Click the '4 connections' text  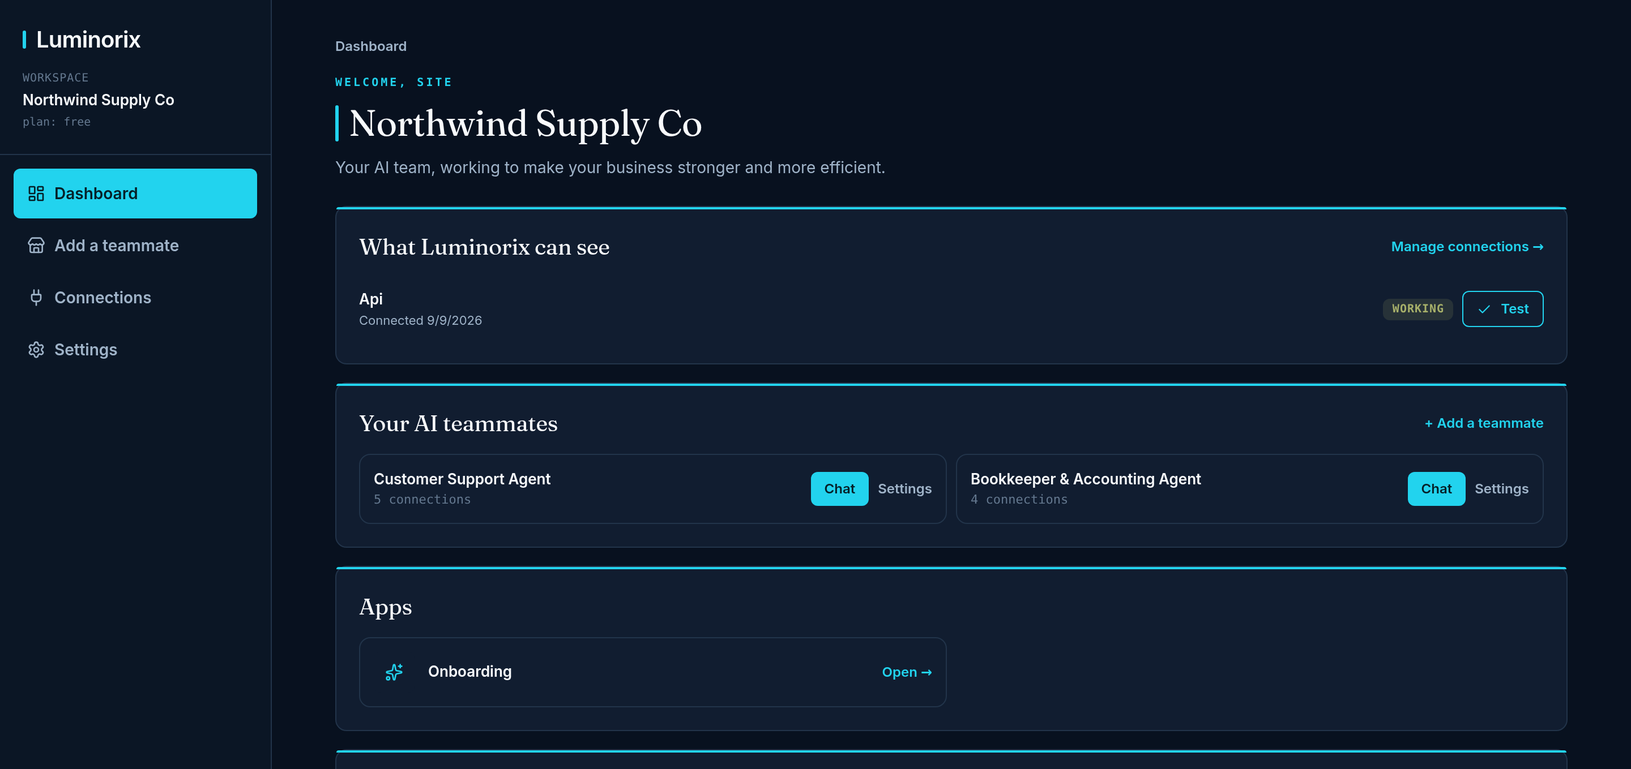[x=1019, y=500]
